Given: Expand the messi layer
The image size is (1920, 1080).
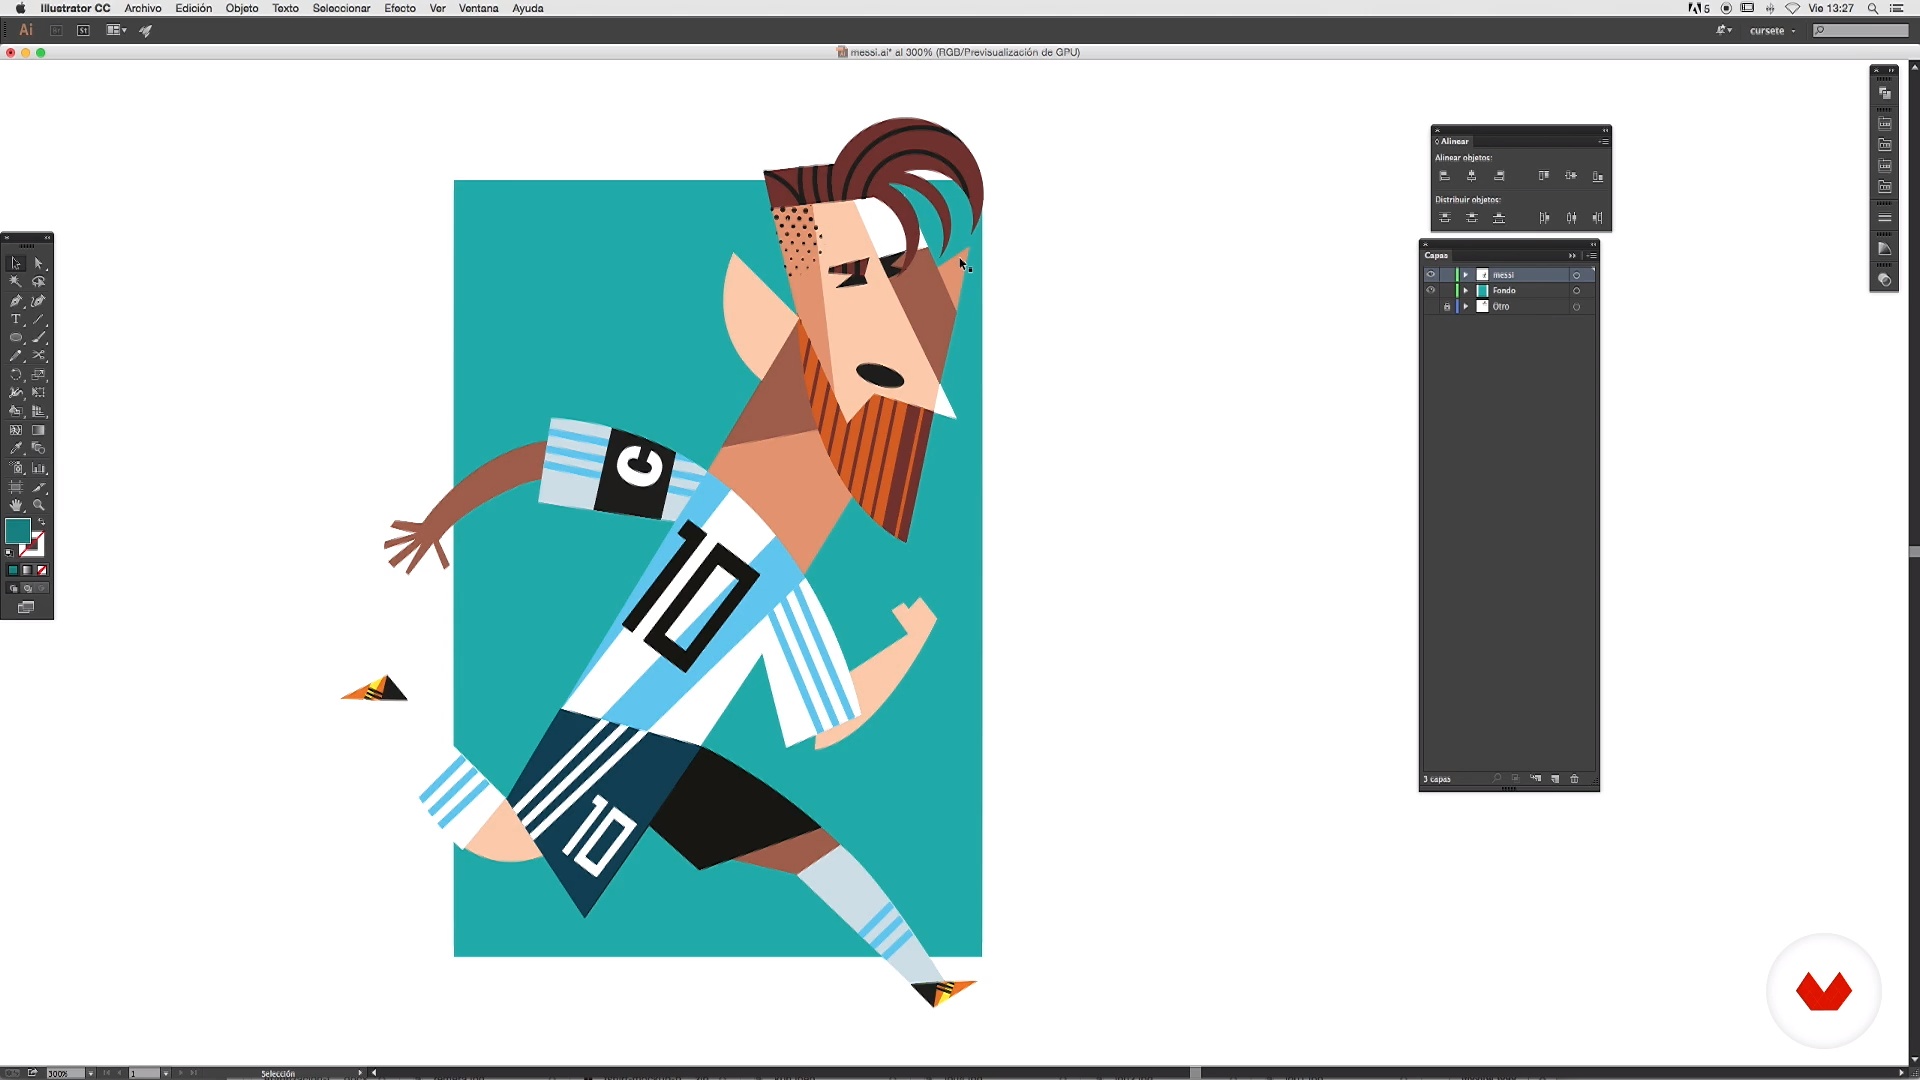Looking at the screenshot, I should 1466,275.
